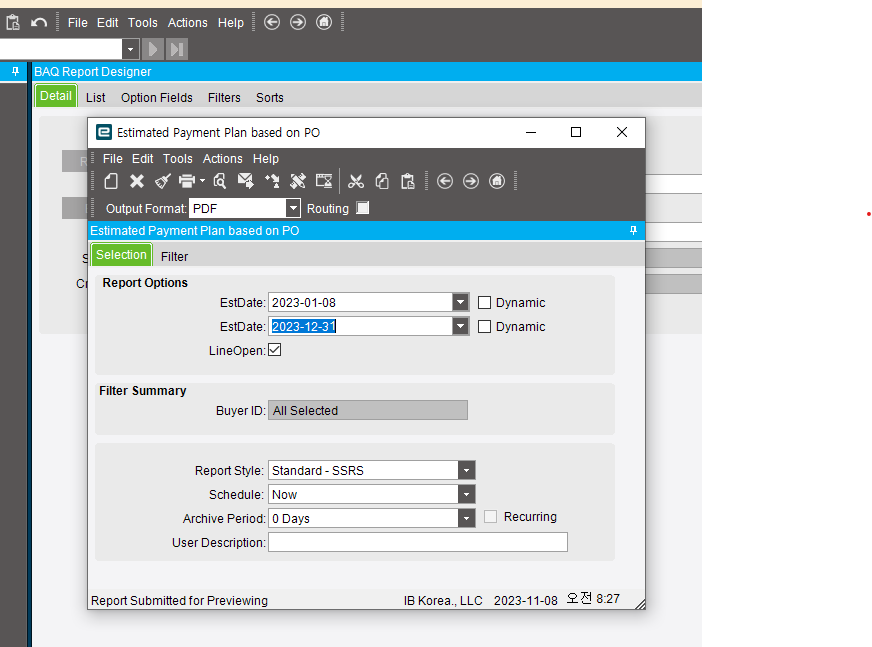Click the Clear broom icon in dialog toolbar
The image size is (872, 647).
tap(163, 181)
